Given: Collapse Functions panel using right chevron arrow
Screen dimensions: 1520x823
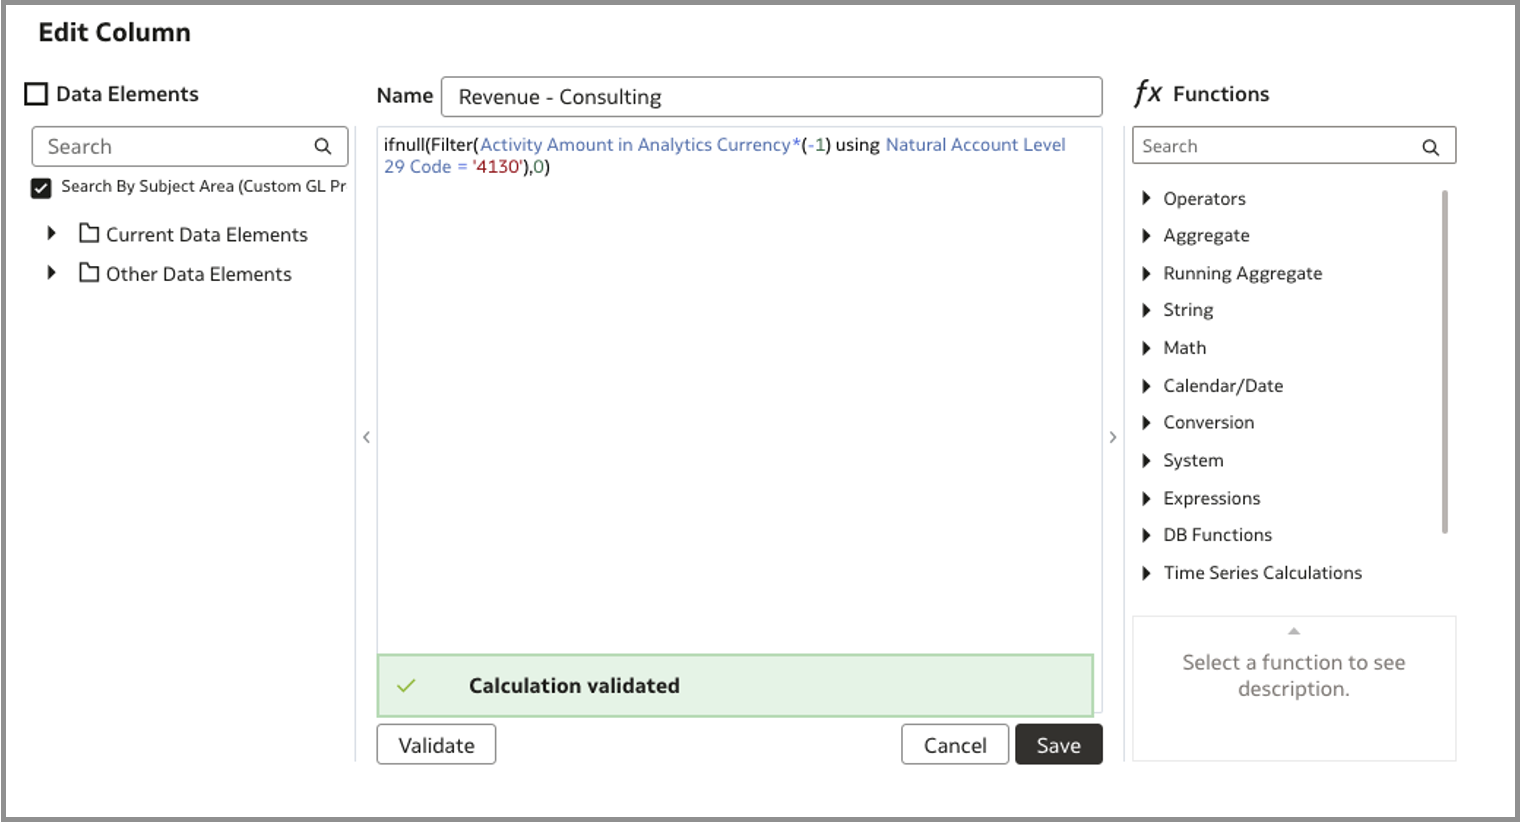Looking at the screenshot, I should pos(1113,437).
